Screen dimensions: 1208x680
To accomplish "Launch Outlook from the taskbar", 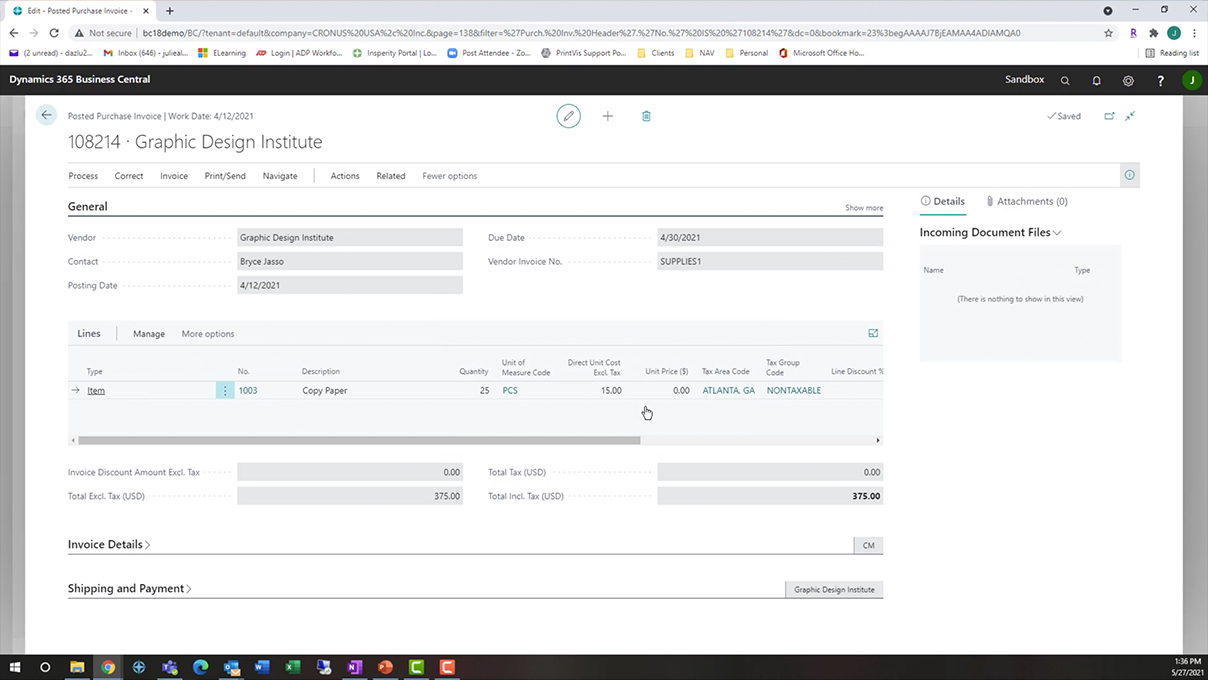I will coord(231,667).
